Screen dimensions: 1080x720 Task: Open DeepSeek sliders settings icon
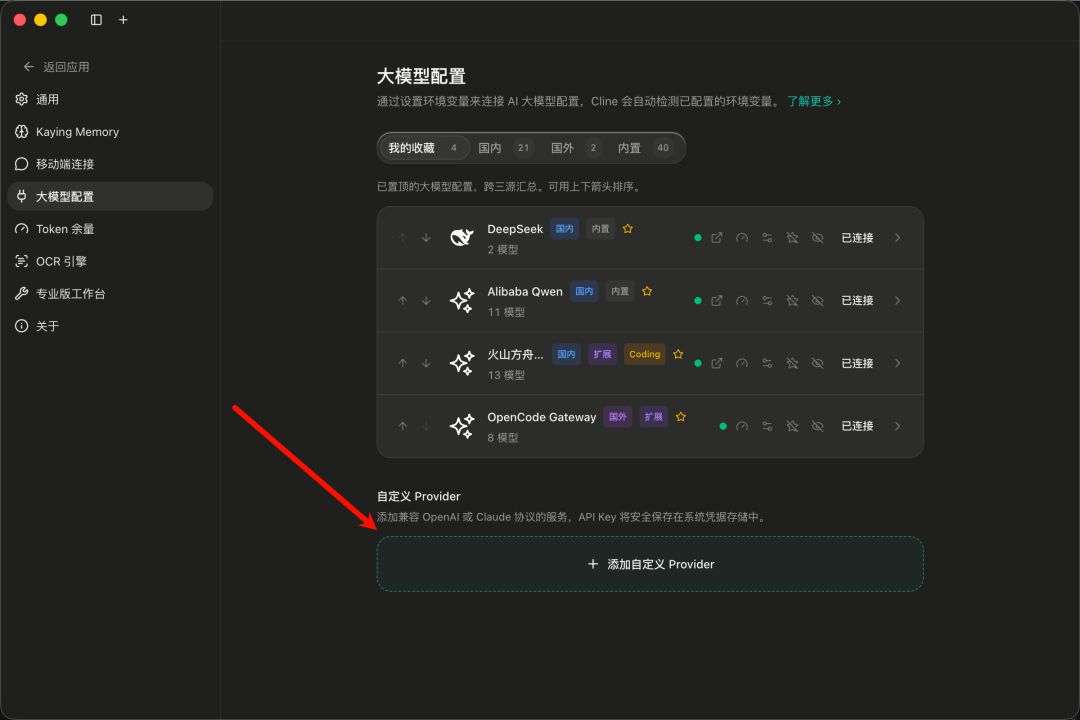tap(767, 238)
